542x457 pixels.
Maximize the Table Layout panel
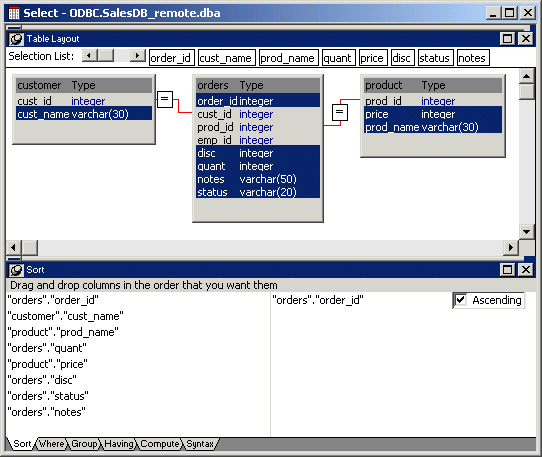pos(507,39)
